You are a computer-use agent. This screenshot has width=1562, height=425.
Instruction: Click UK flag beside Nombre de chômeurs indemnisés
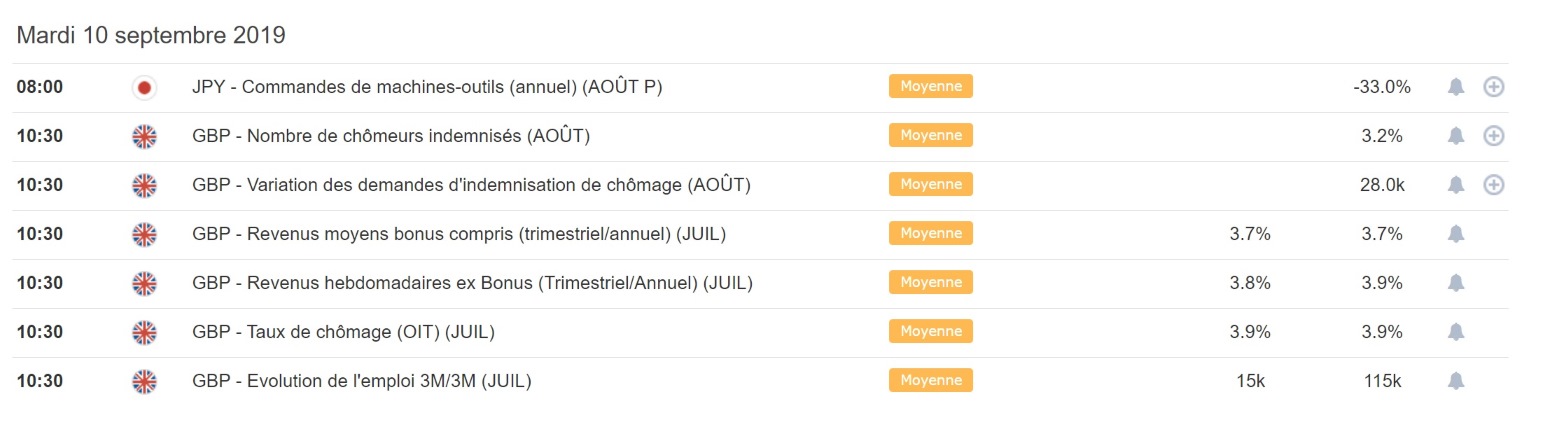click(144, 137)
